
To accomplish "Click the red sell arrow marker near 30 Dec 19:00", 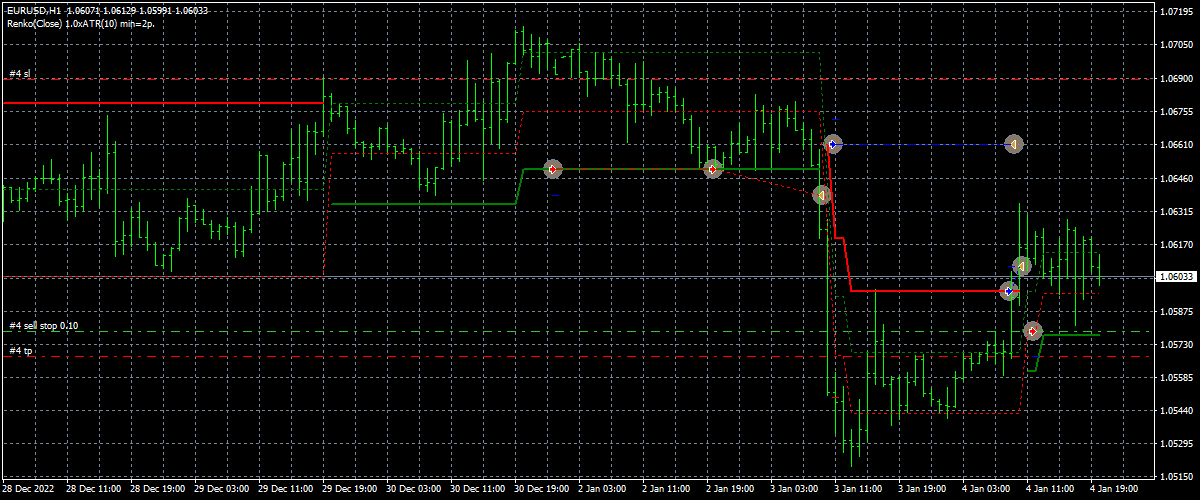I will click(553, 169).
